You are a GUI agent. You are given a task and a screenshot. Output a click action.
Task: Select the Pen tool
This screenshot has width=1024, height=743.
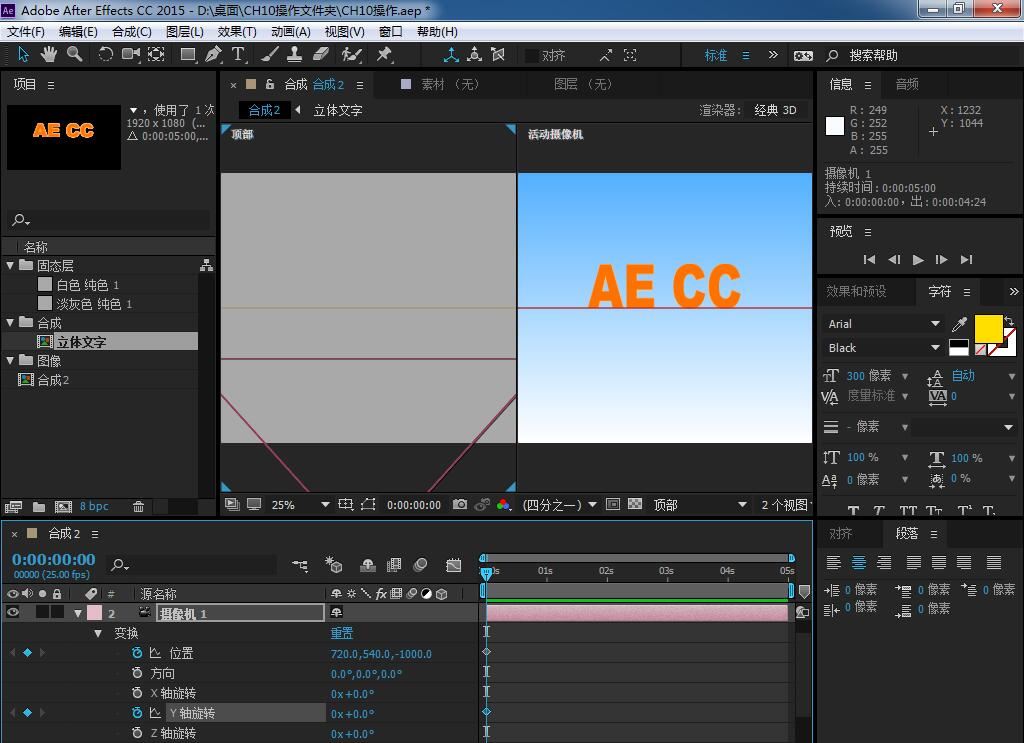[x=213, y=55]
